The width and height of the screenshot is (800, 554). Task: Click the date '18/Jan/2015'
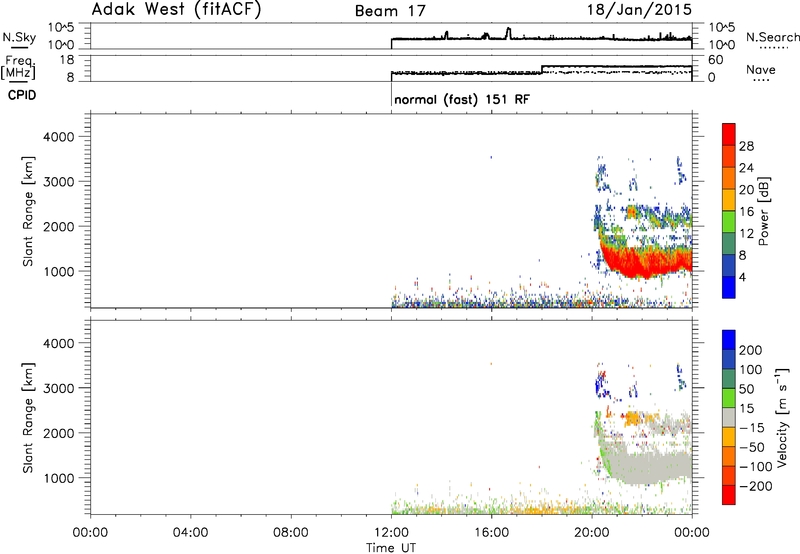tap(640, 10)
